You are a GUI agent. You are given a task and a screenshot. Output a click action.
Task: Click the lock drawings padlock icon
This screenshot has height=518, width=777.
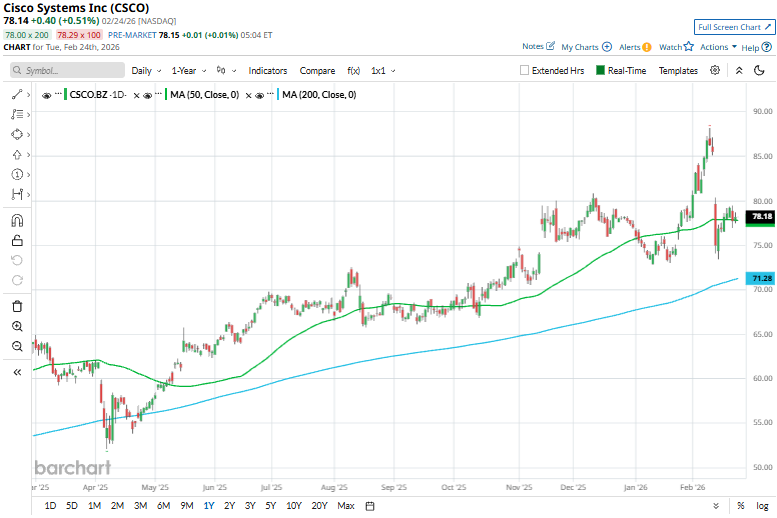click(x=17, y=240)
